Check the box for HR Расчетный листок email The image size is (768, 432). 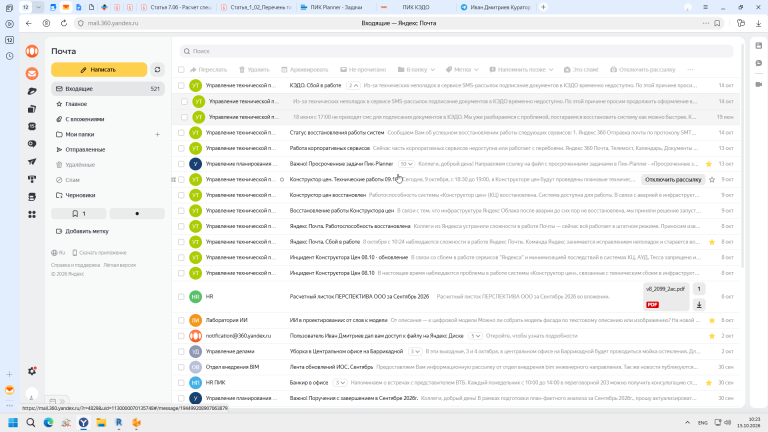point(181,296)
